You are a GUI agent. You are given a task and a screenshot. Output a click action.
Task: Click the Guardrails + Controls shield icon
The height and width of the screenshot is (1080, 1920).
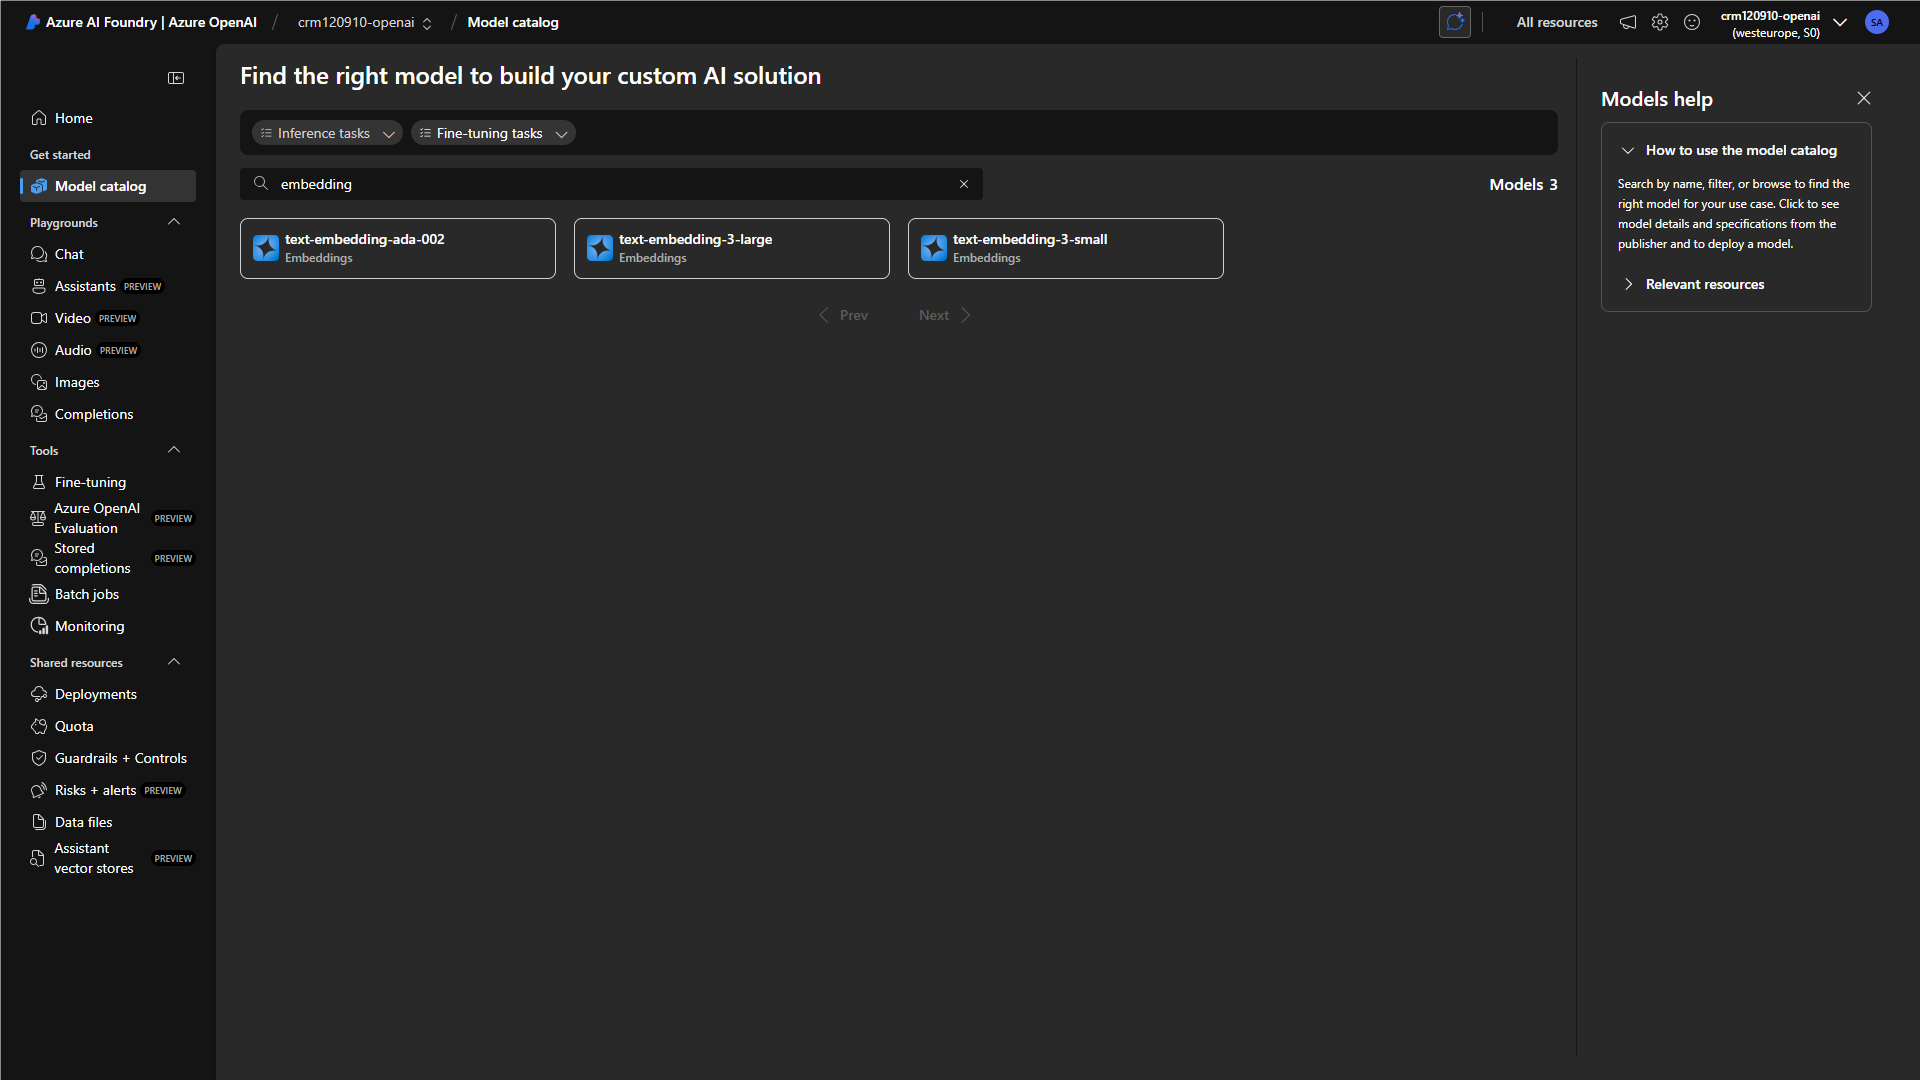39,758
